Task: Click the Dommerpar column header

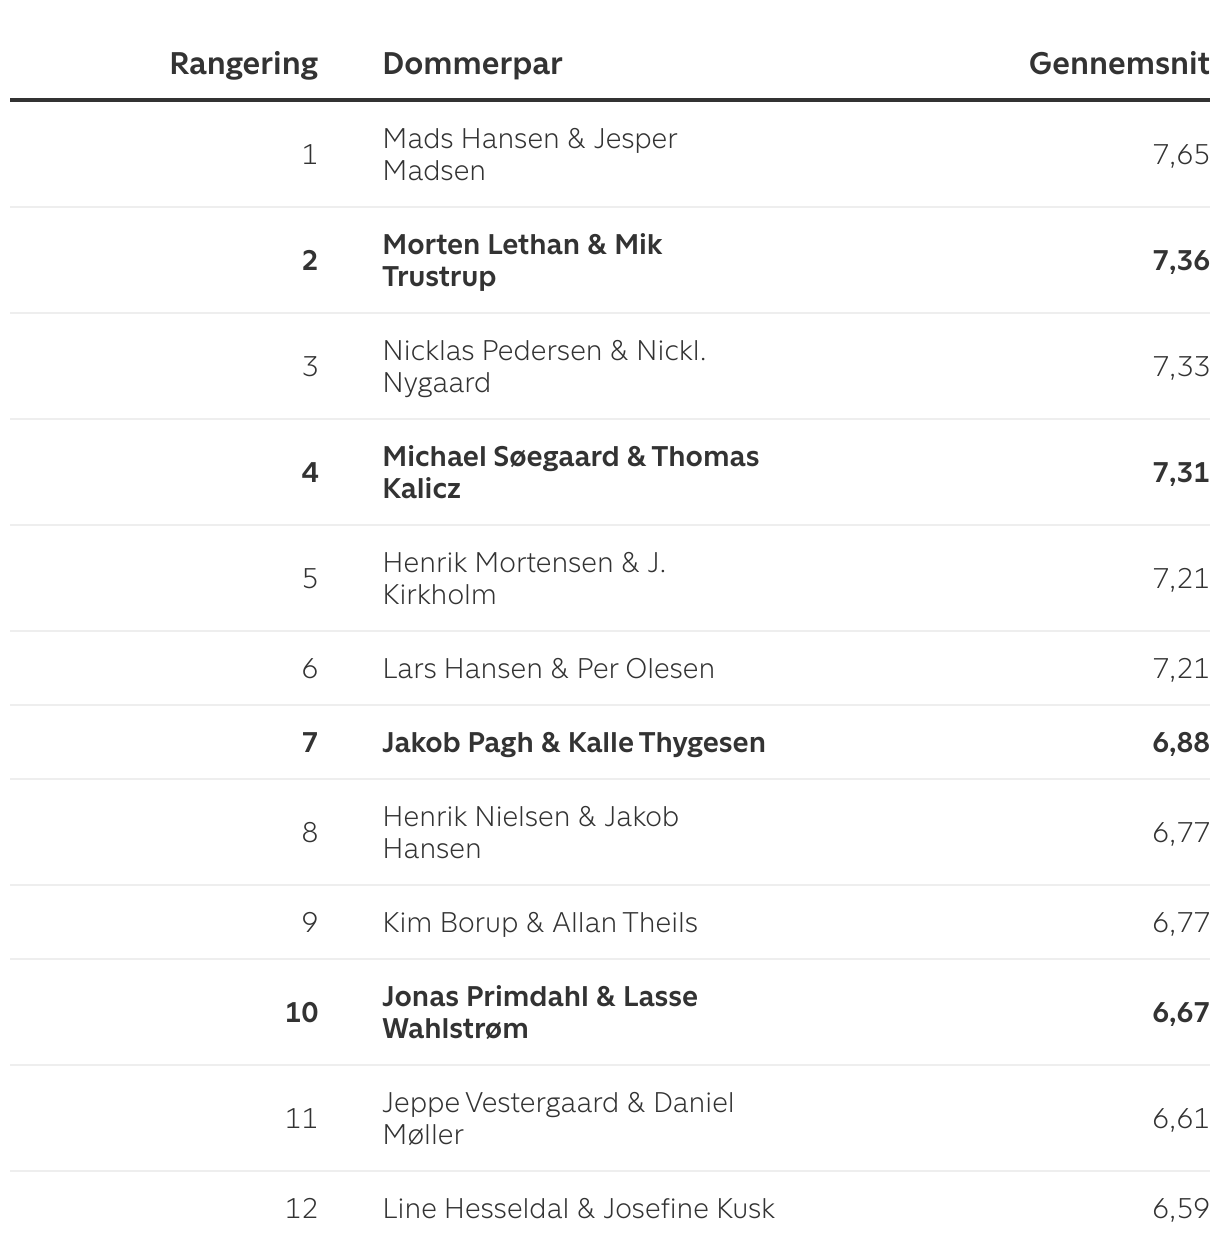Action: pos(472,63)
